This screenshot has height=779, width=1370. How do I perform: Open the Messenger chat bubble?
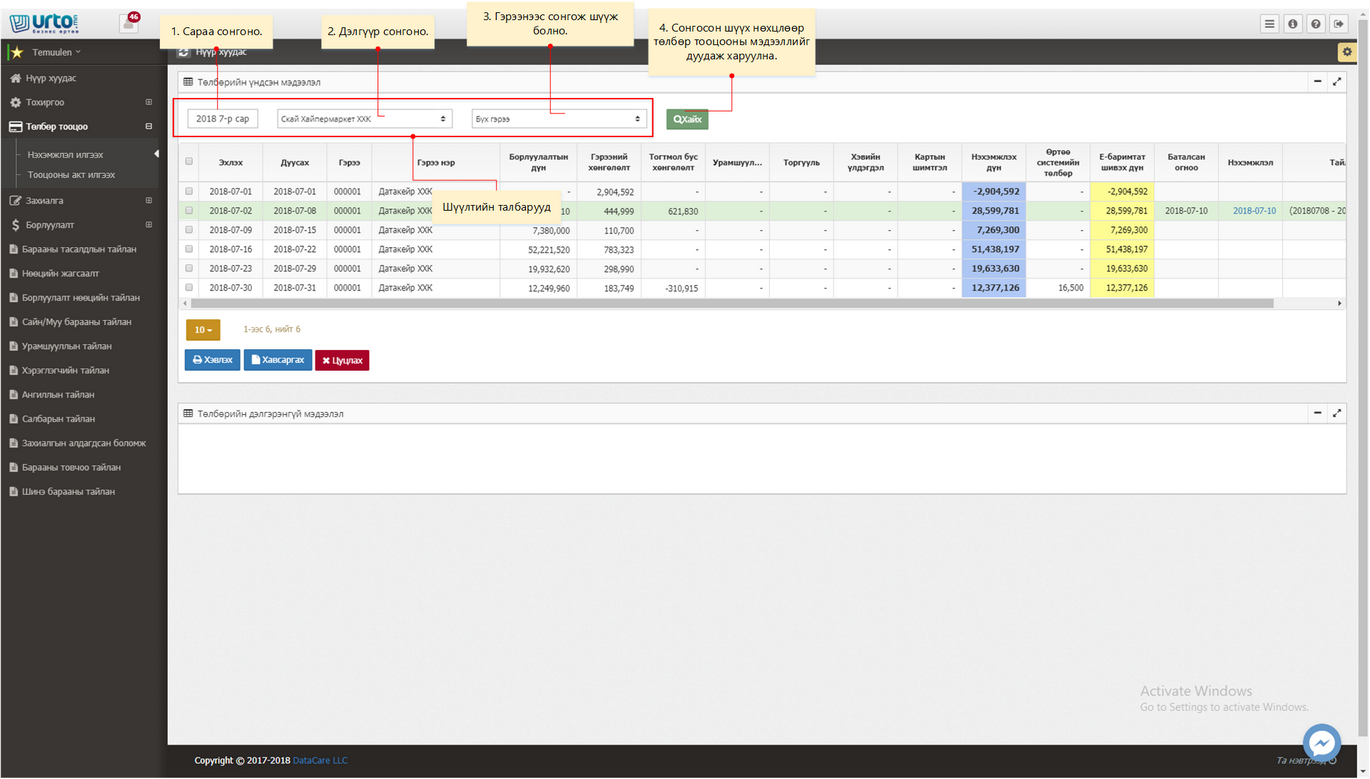point(1322,743)
